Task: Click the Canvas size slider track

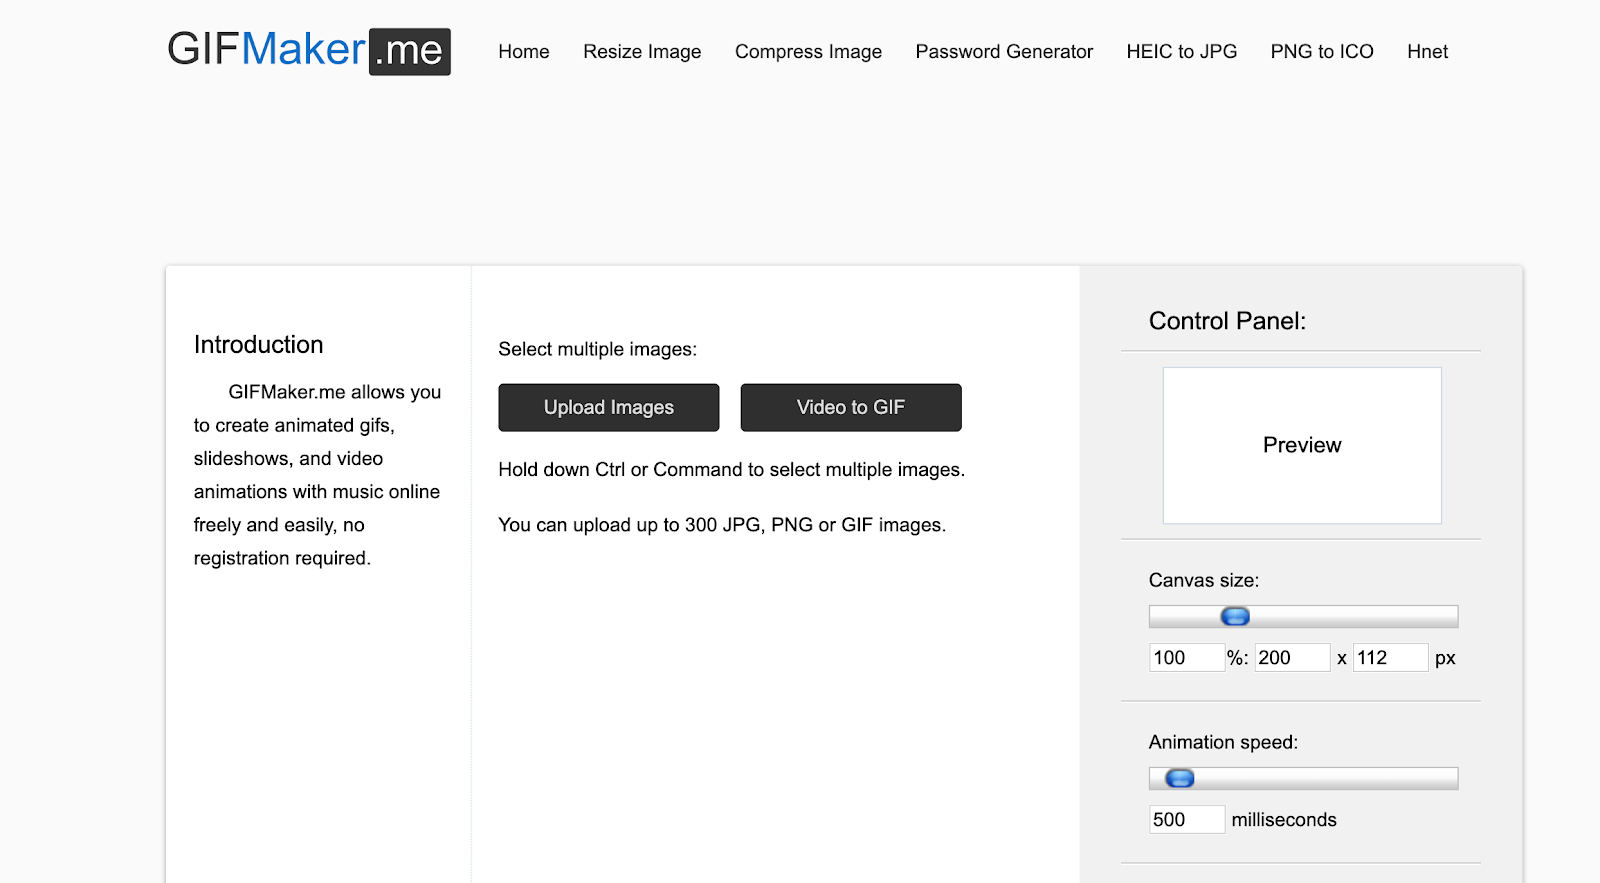Action: tap(1303, 617)
